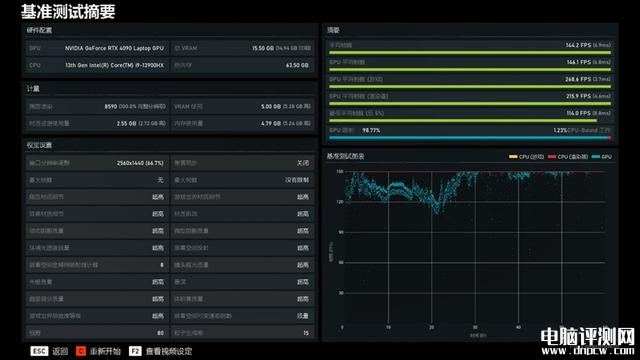Click the red C 重新开始 restart button
Viewport: 640px width, 360px height.
pyautogui.click(x=98, y=351)
